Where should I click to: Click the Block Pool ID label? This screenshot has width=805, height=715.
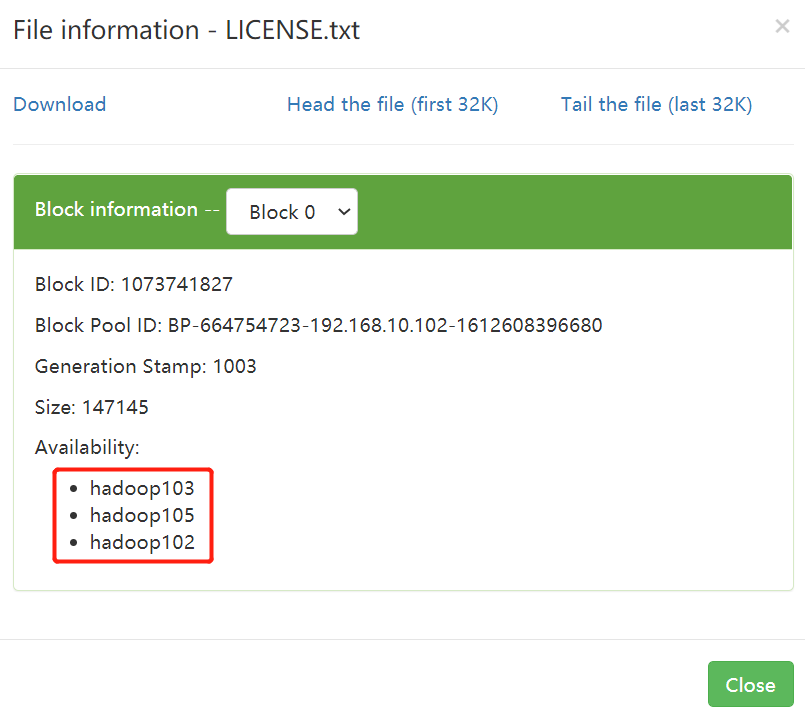pos(97,325)
